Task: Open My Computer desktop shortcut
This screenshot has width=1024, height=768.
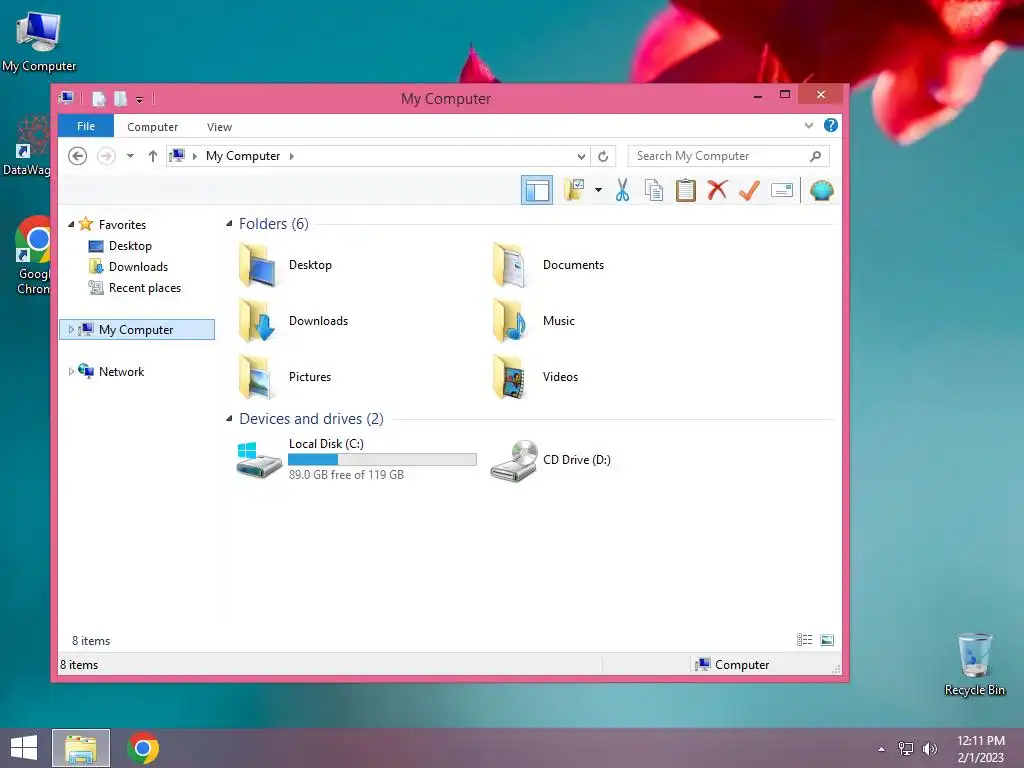Action: coord(39,41)
